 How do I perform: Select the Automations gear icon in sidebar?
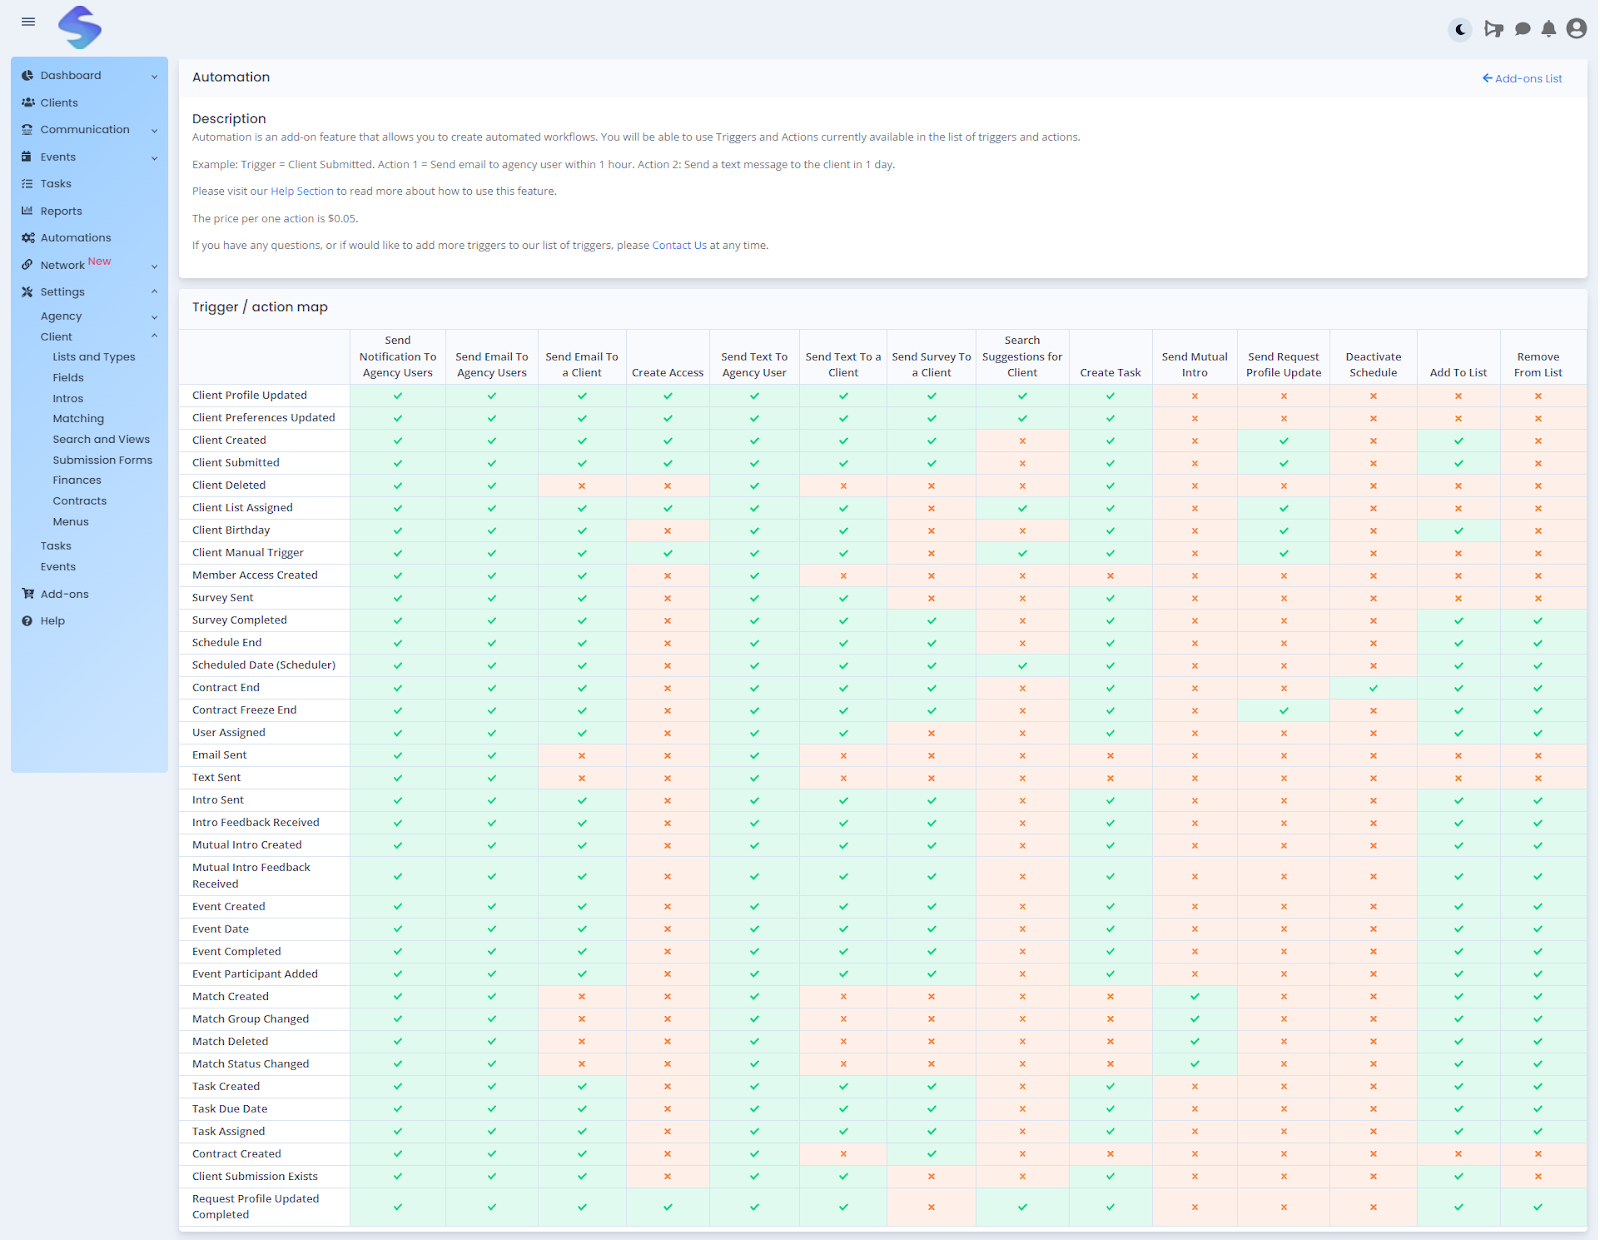pyautogui.click(x=27, y=237)
